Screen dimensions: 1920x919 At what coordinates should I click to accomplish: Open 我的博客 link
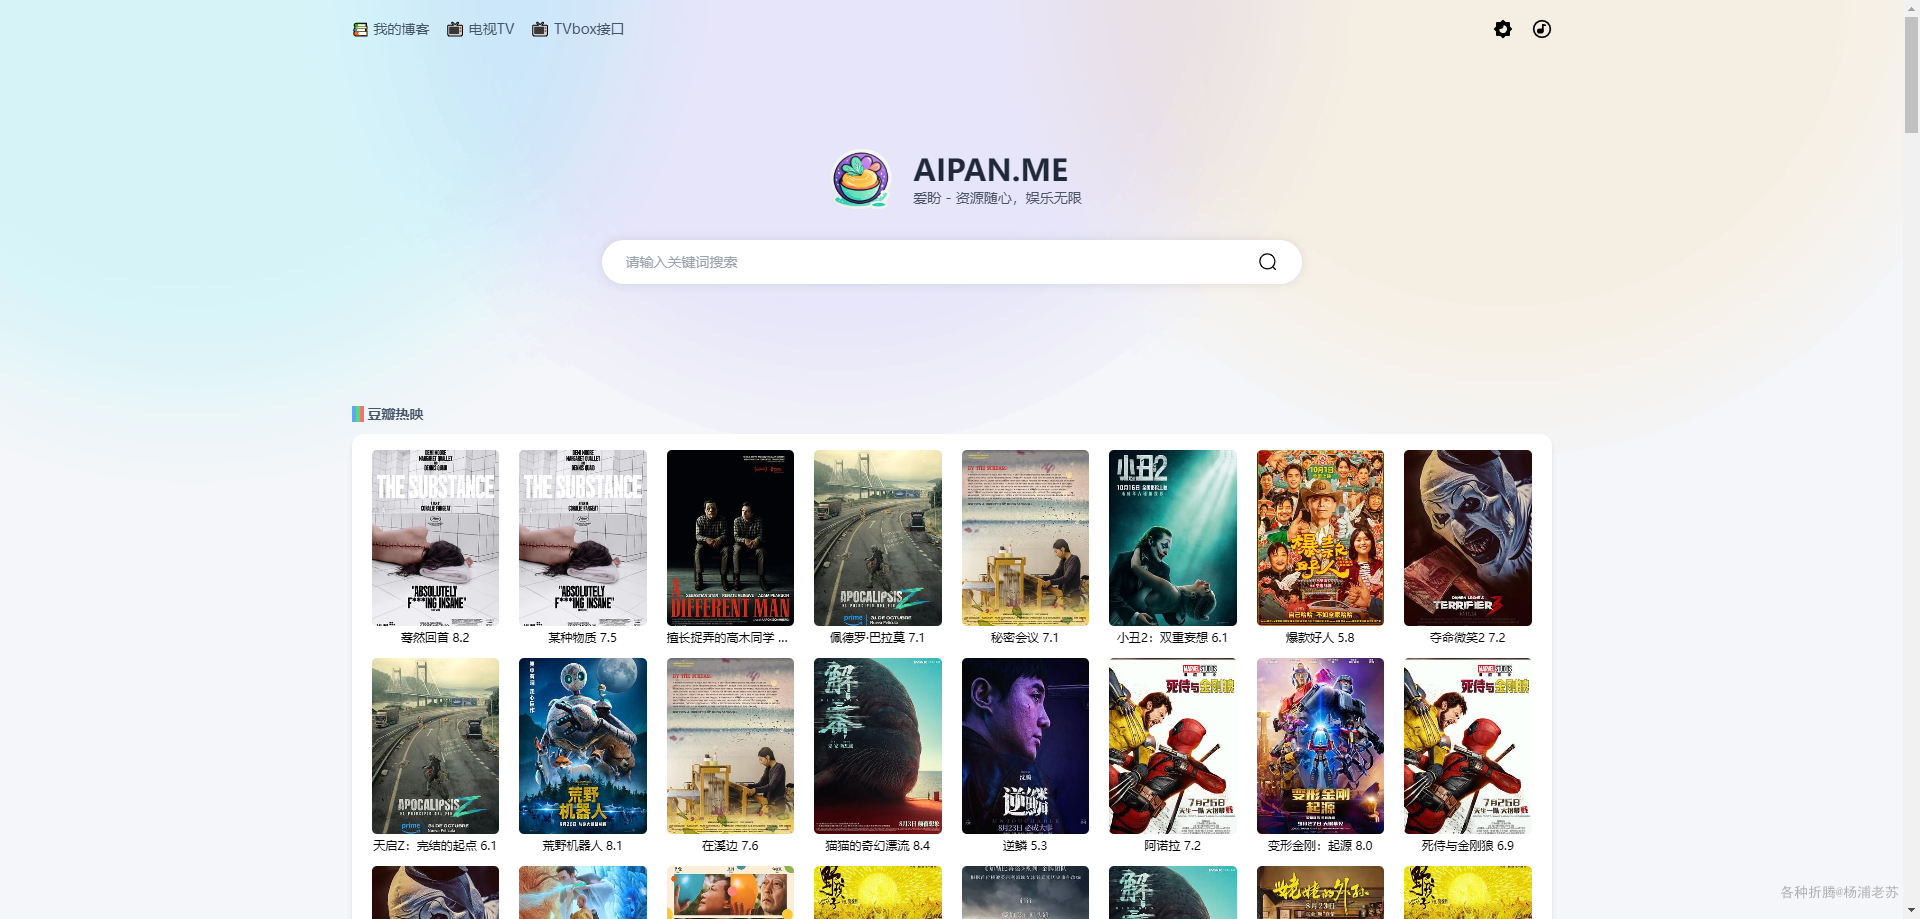point(391,29)
